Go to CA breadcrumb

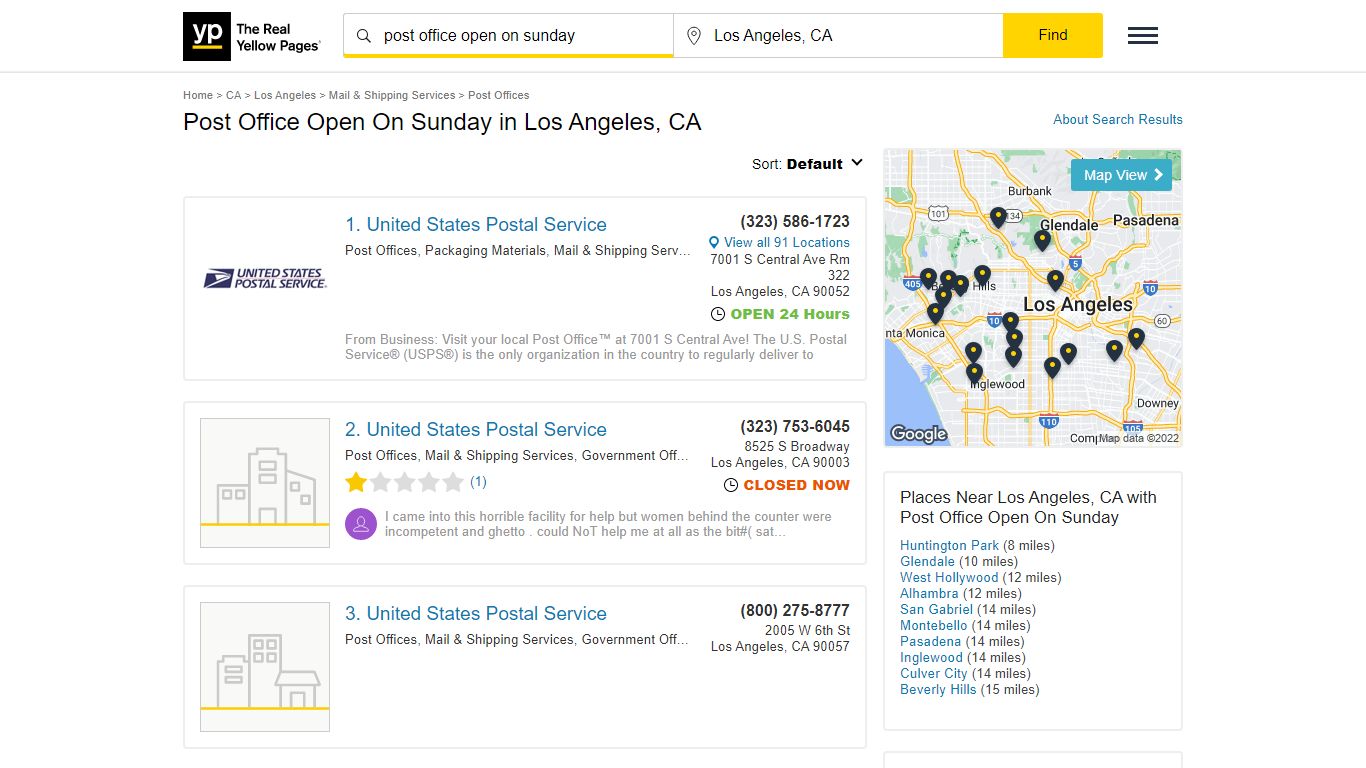[233, 95]
